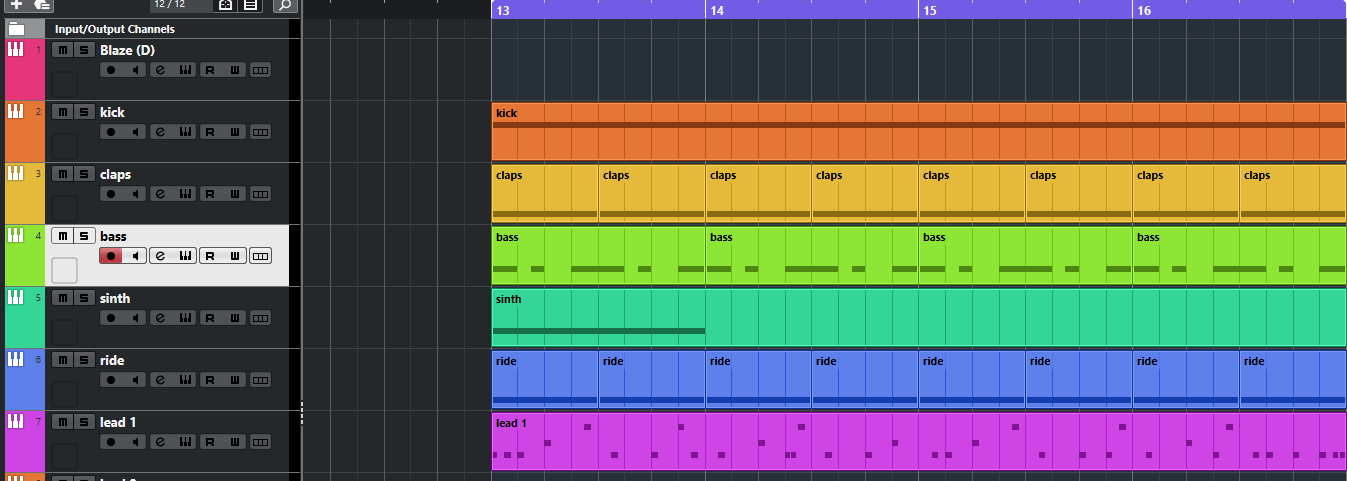Solo the Blaze (D) track
Screen dimensions: 1347x481
tap(84, 50)
